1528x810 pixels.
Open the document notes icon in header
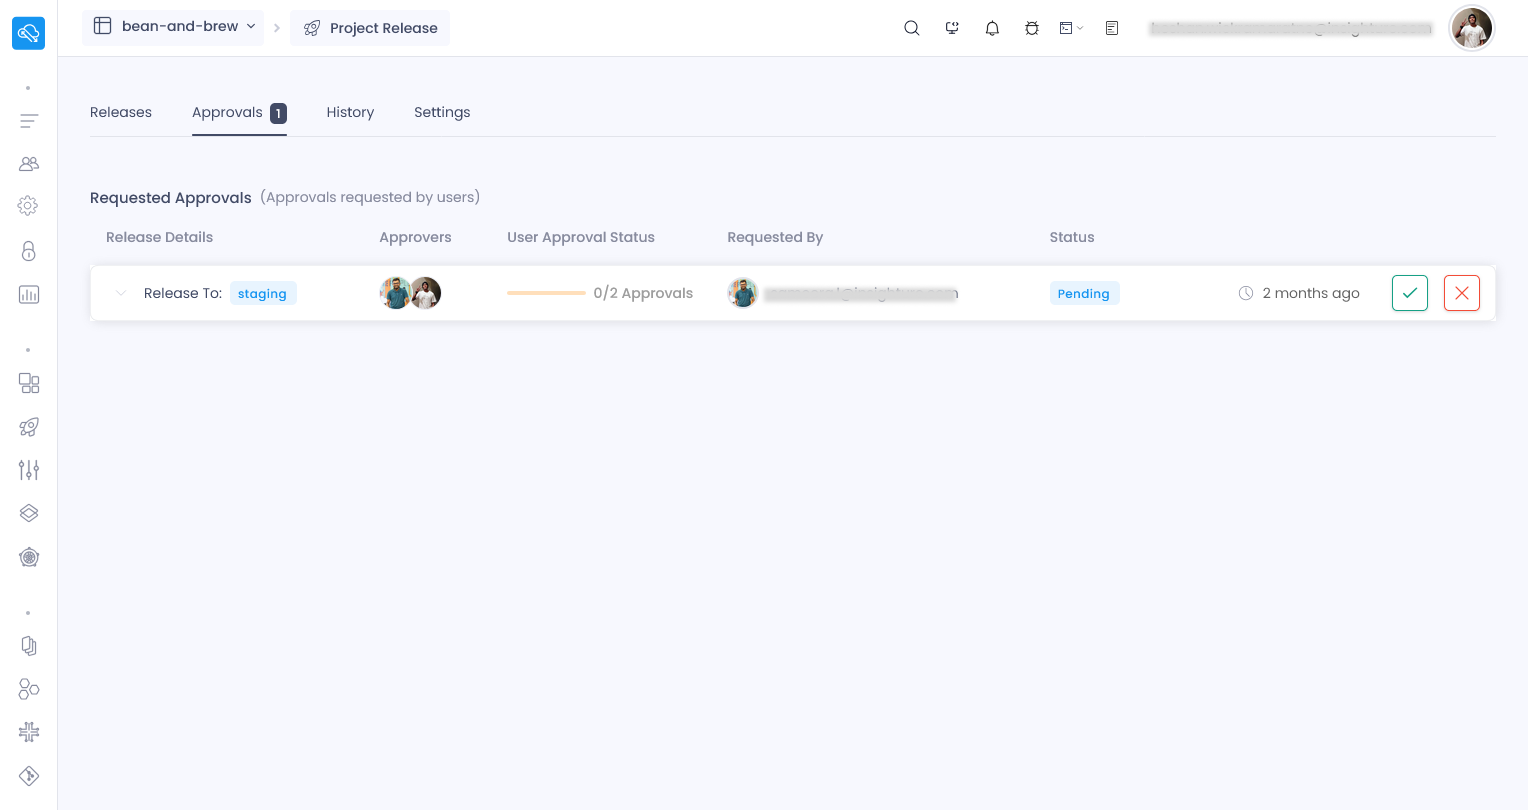click(1112, 28)
